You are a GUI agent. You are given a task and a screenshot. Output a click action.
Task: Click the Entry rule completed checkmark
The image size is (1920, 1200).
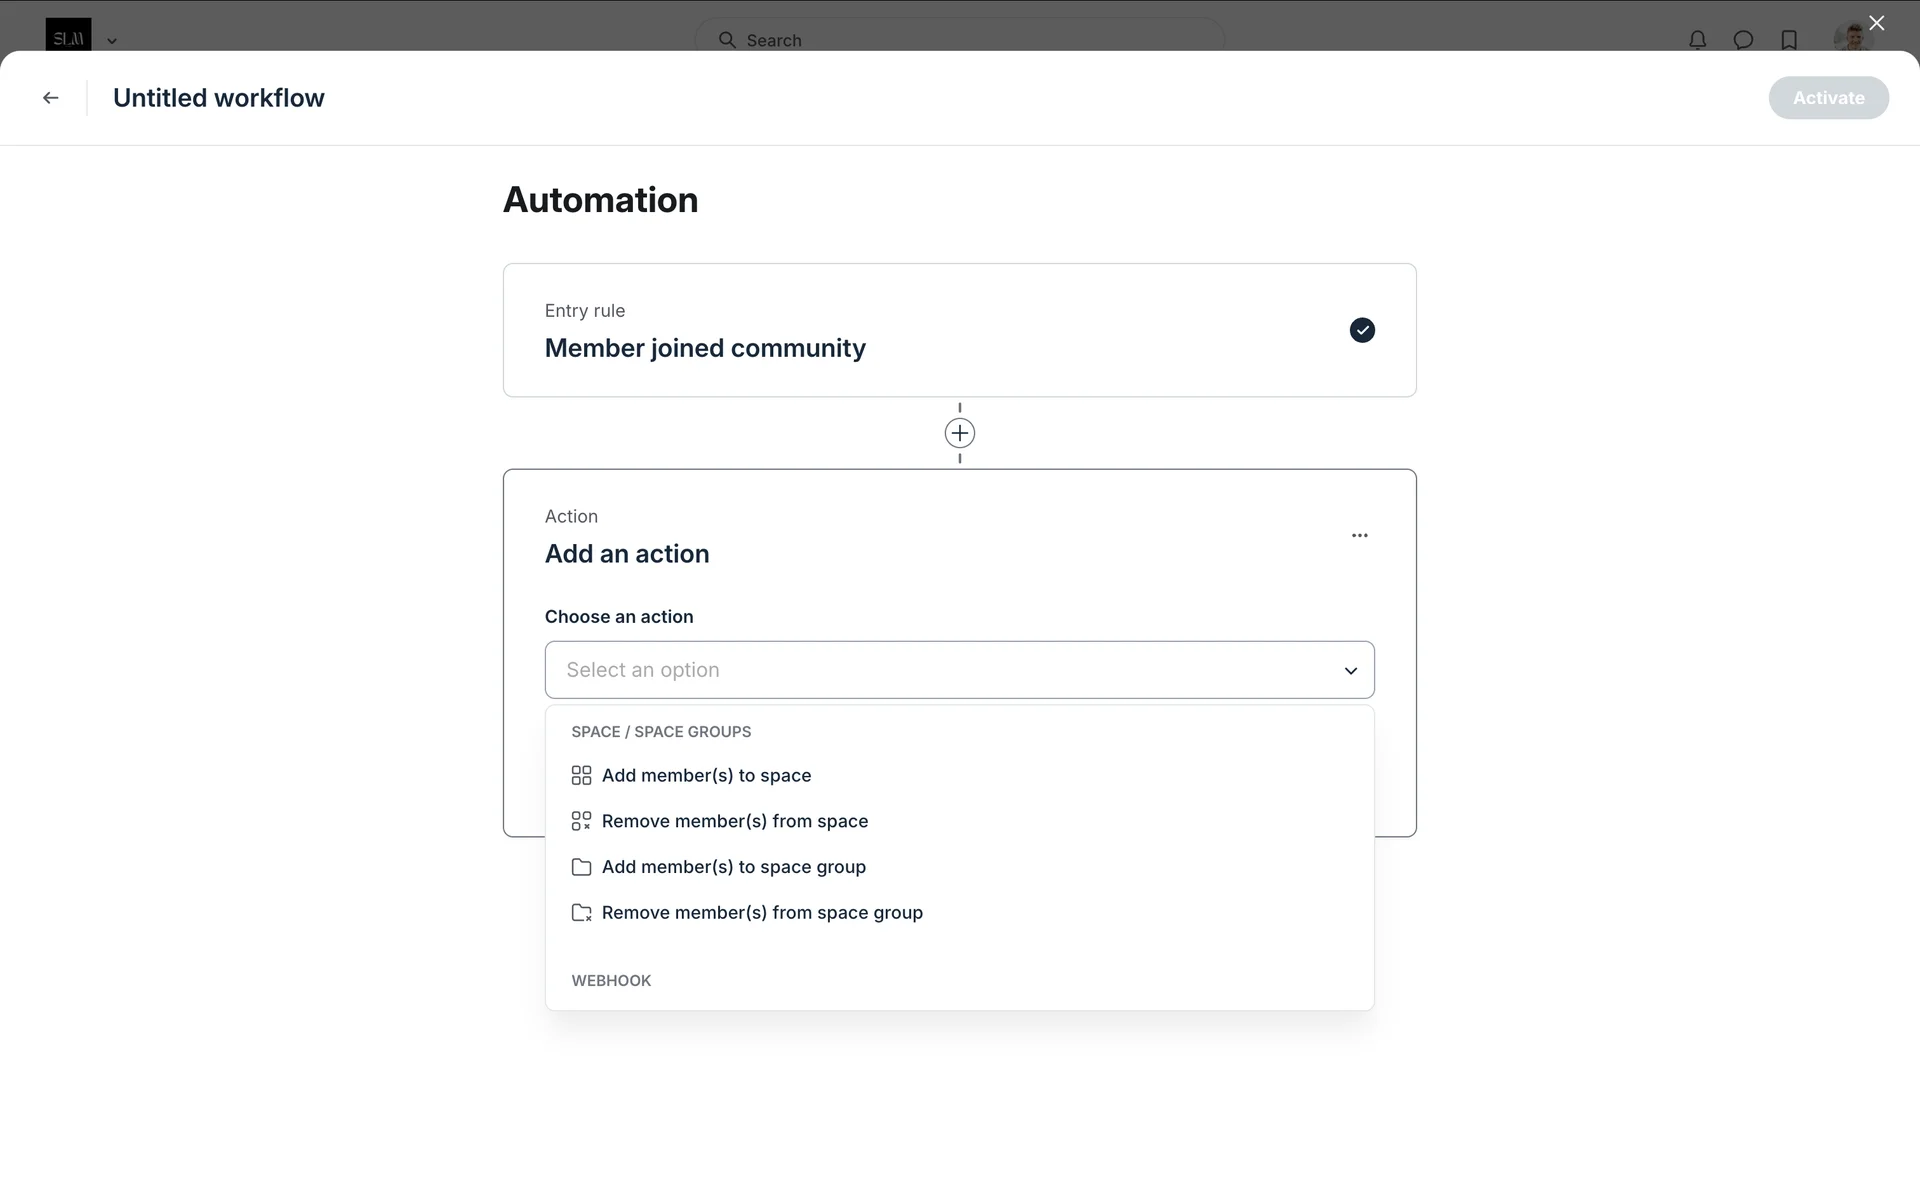1362,330
